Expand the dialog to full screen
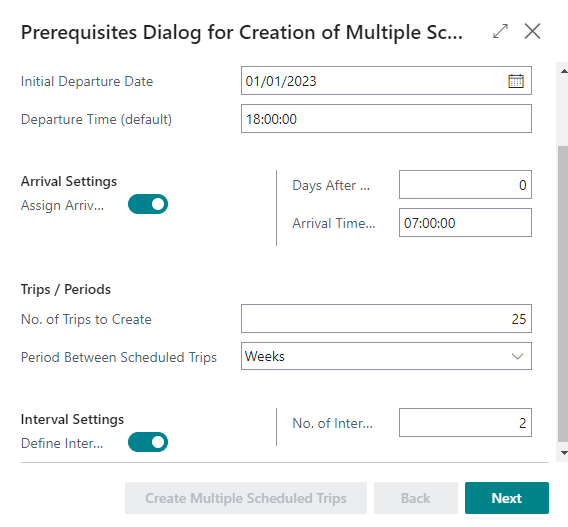This screenshot has height=527, width=568. [500, 31]
